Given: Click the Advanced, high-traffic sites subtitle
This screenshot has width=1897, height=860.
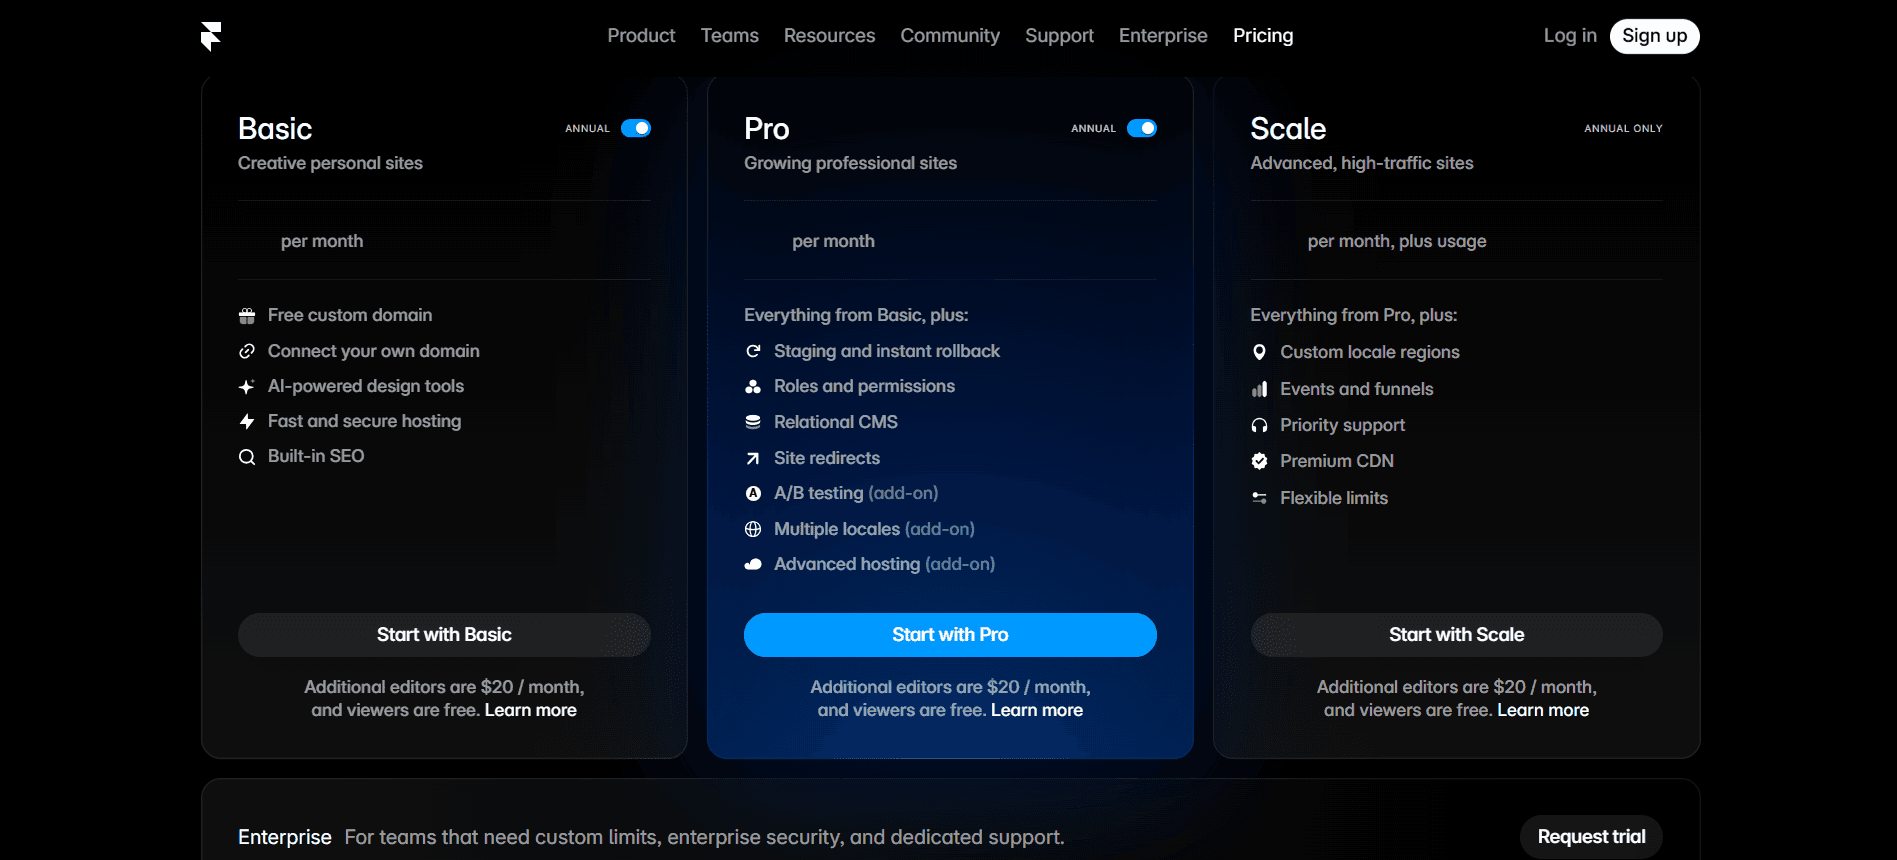Looking at the screenshot, I should point(1361,163).
